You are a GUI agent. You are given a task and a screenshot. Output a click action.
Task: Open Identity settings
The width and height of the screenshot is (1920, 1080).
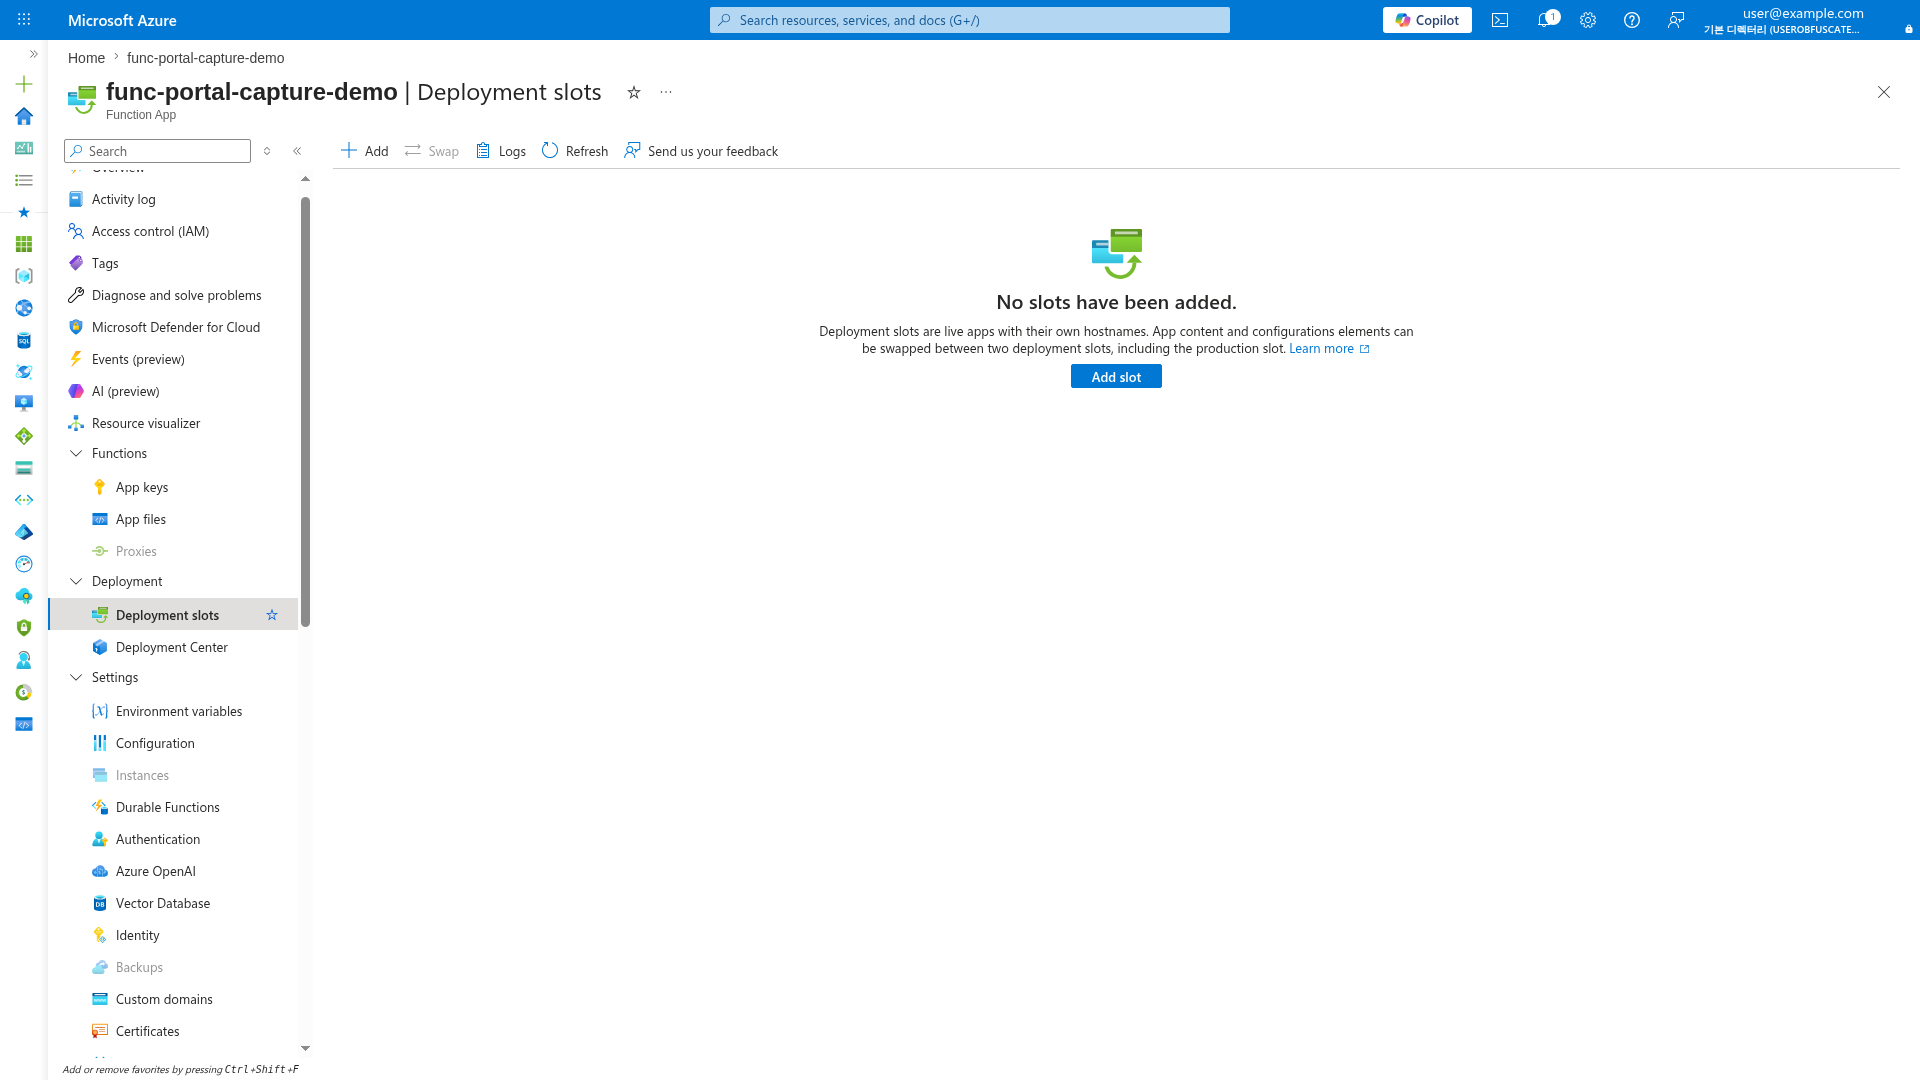[173, 935]
